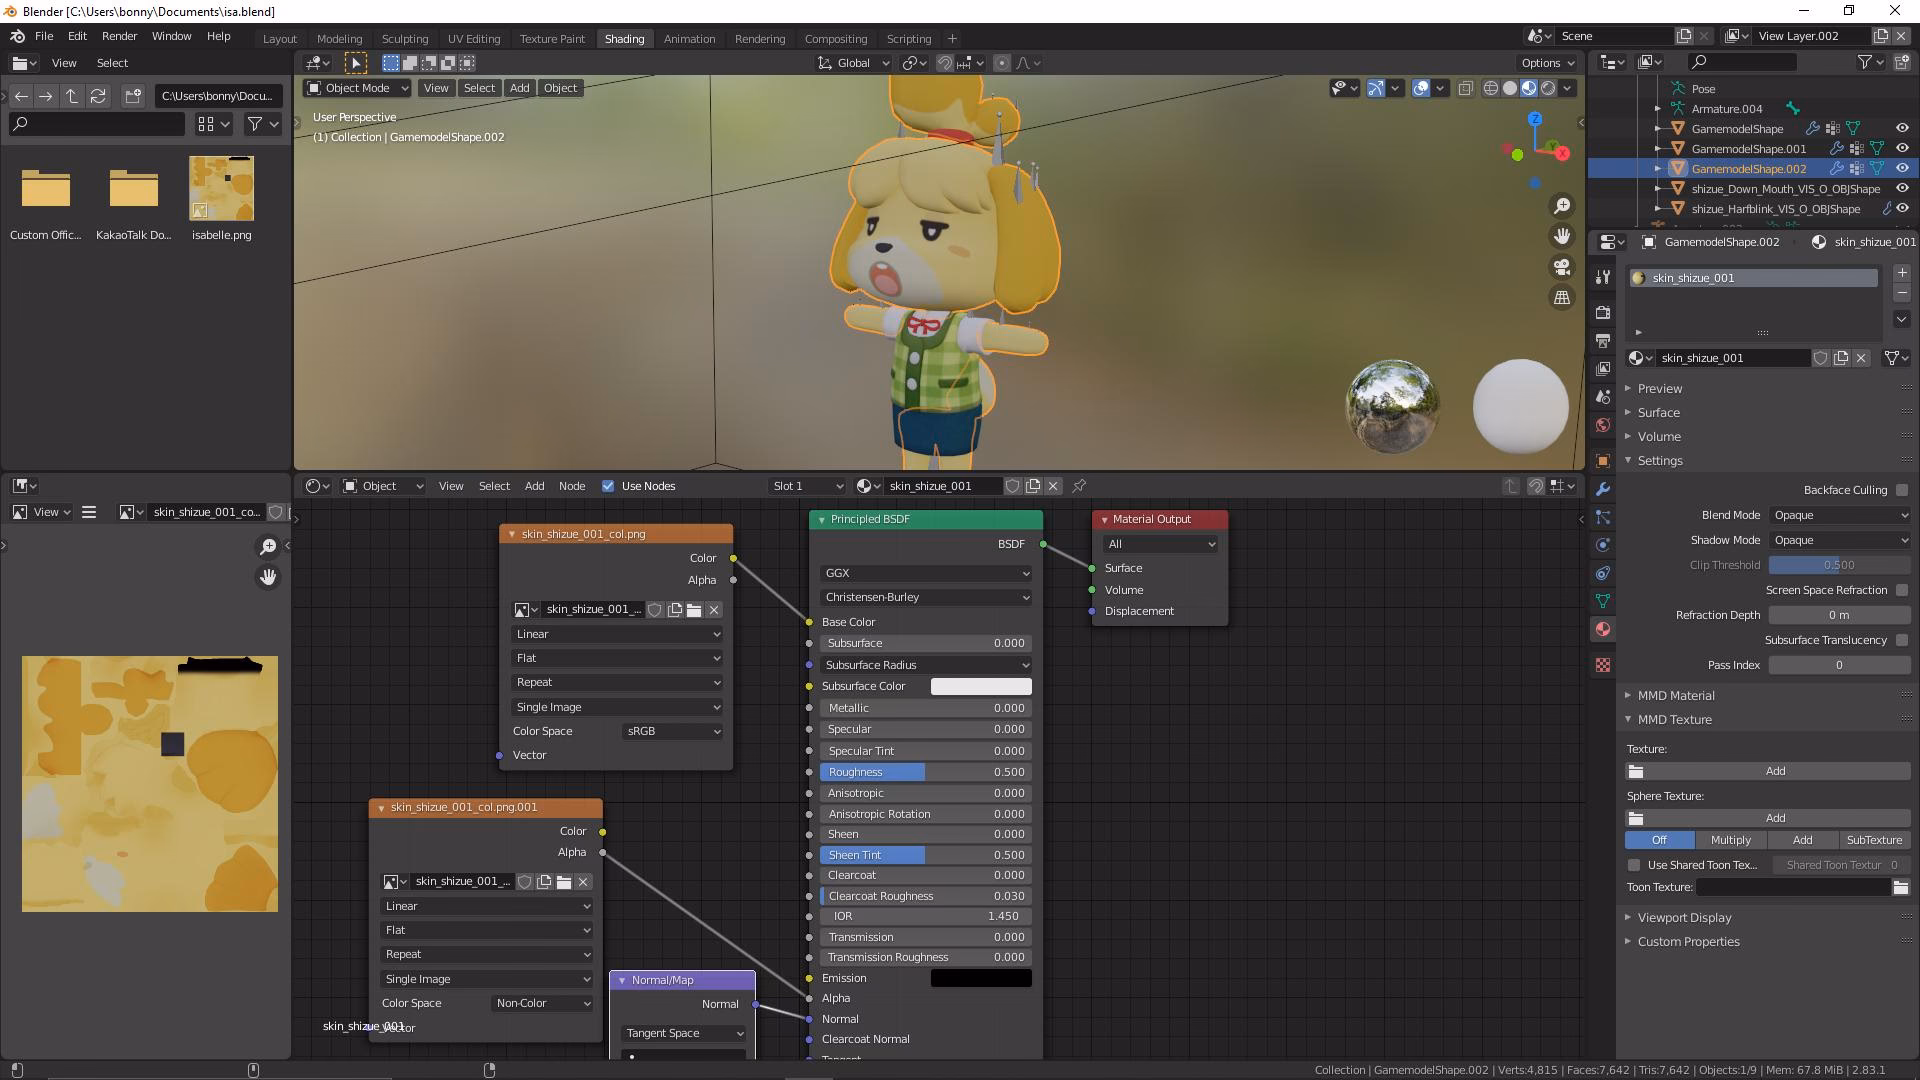Adjust the Roughness slider in Principled BSDF

click(926, 772)
